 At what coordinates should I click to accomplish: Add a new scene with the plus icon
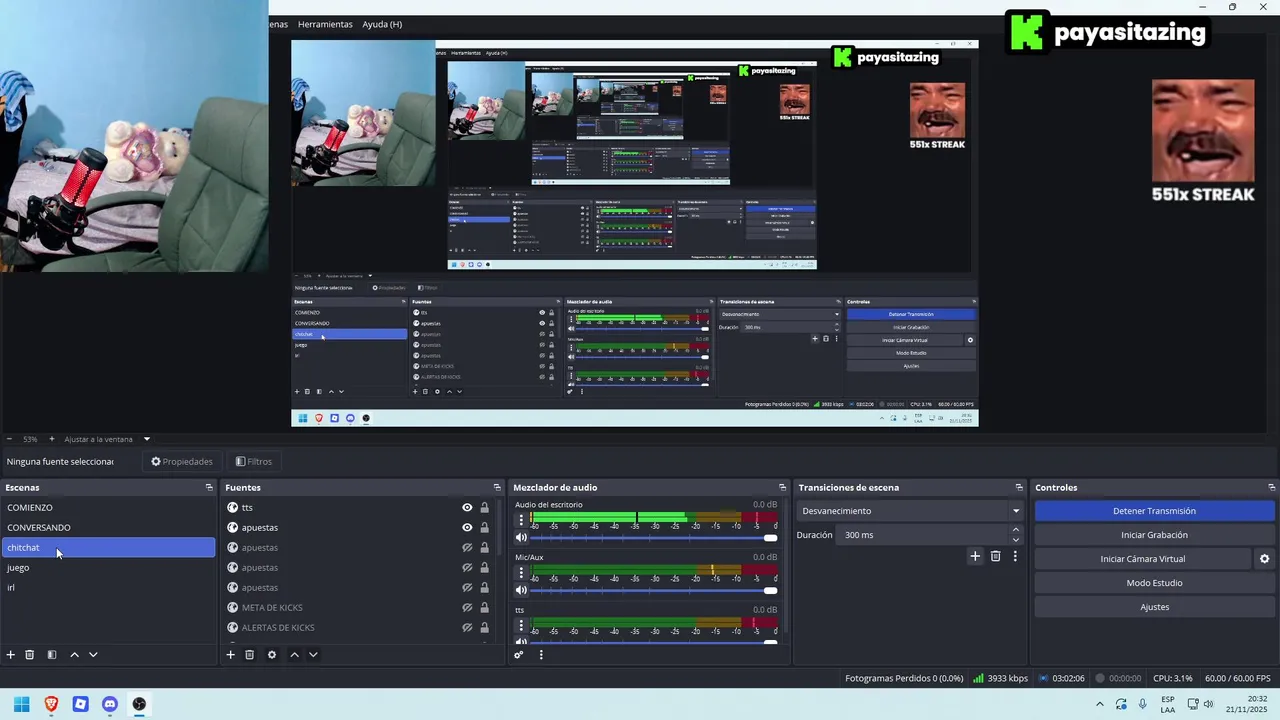click(x=11, y=655)
